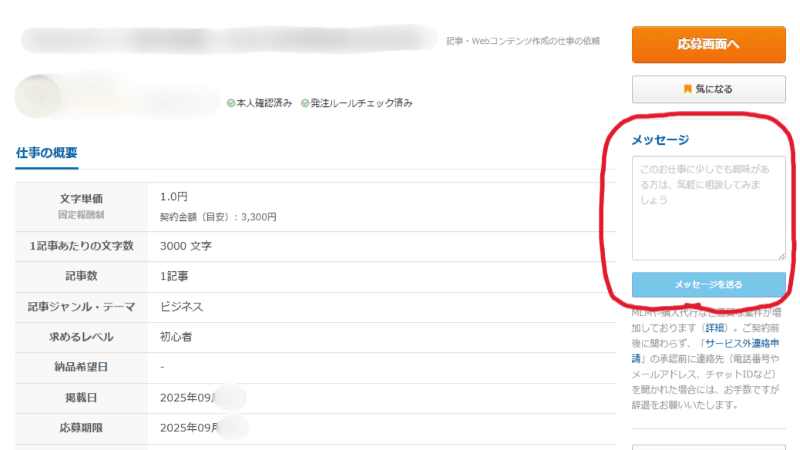Click the 掲載日 label
The image size is (800, 450).
coord(81,397)
